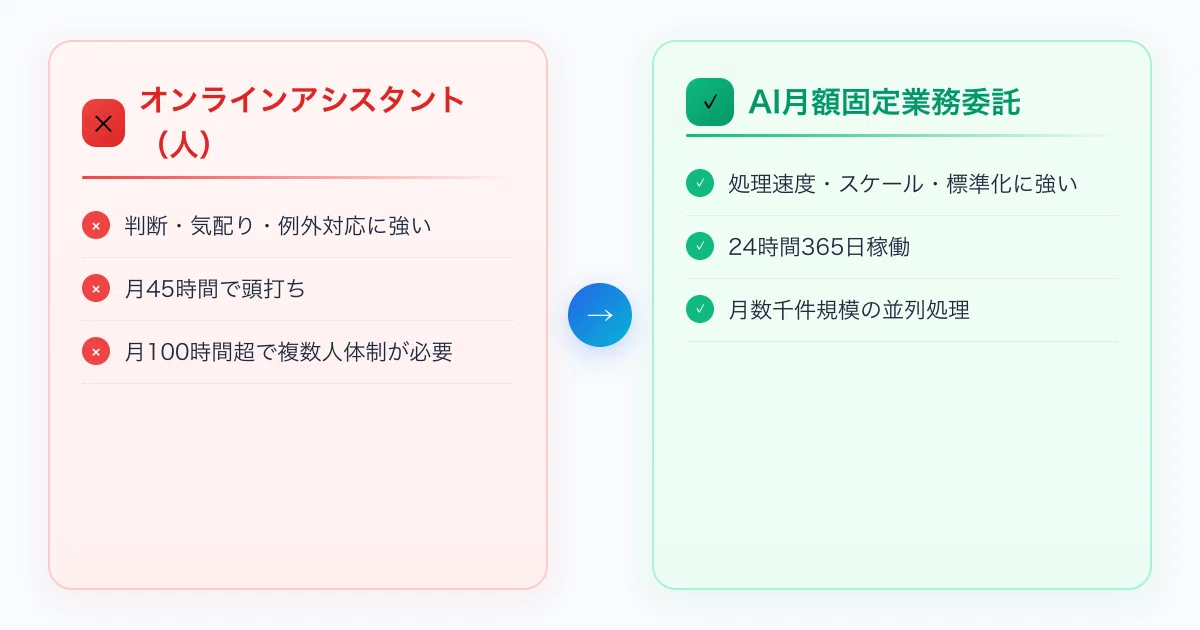Click the text 24時間365日稼働

819,247
